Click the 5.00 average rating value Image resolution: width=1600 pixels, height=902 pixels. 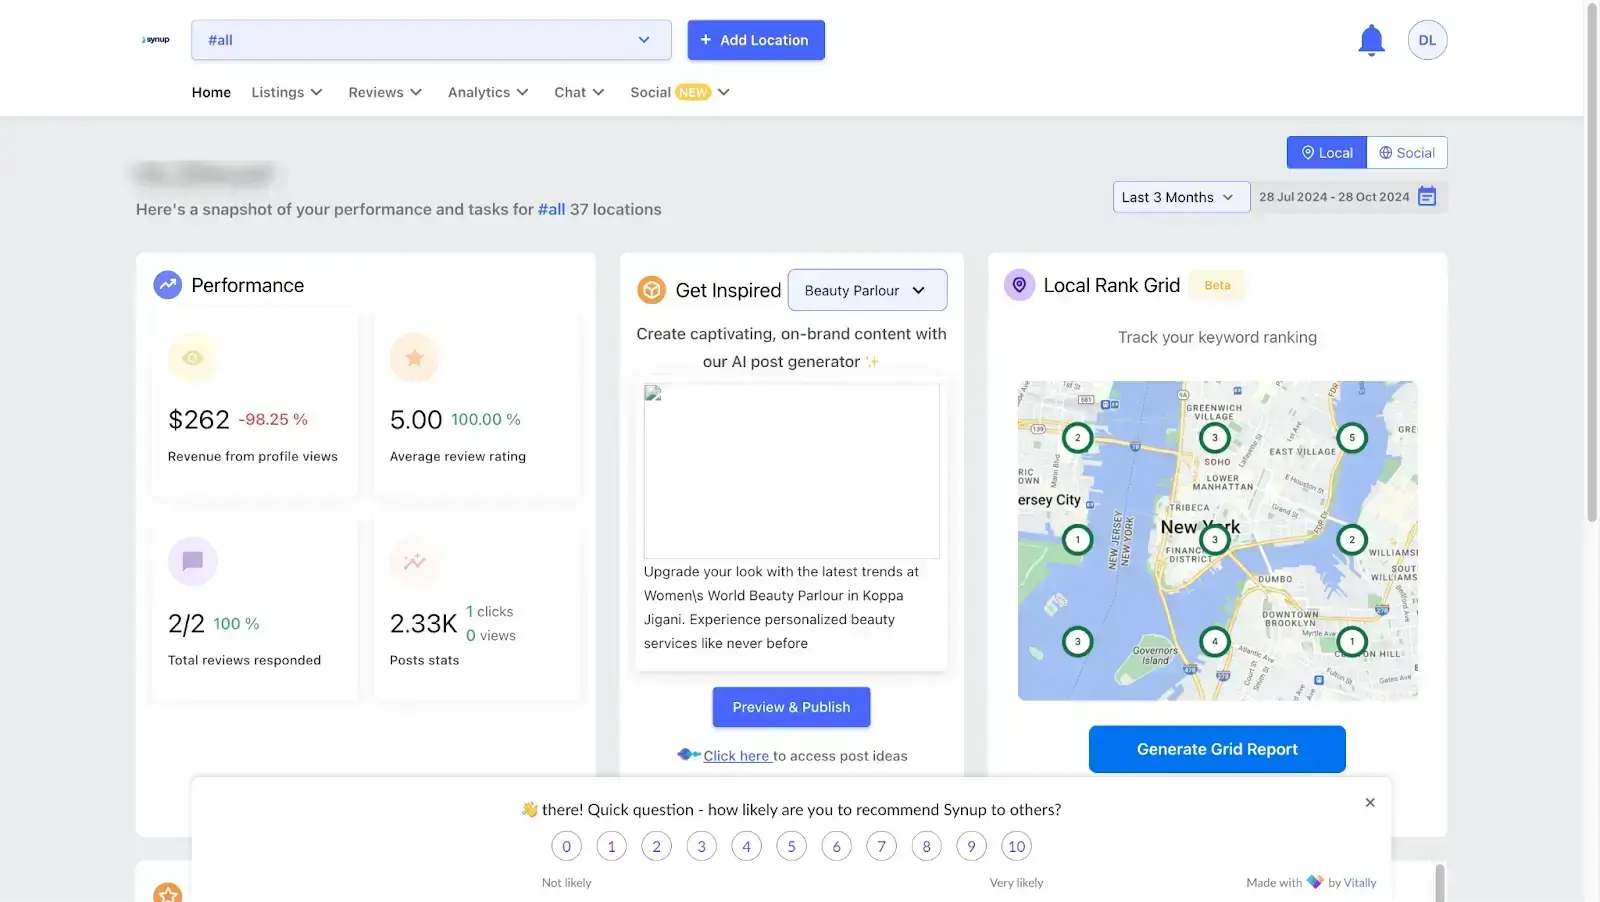pyautogui.click(x=416, y=419)
